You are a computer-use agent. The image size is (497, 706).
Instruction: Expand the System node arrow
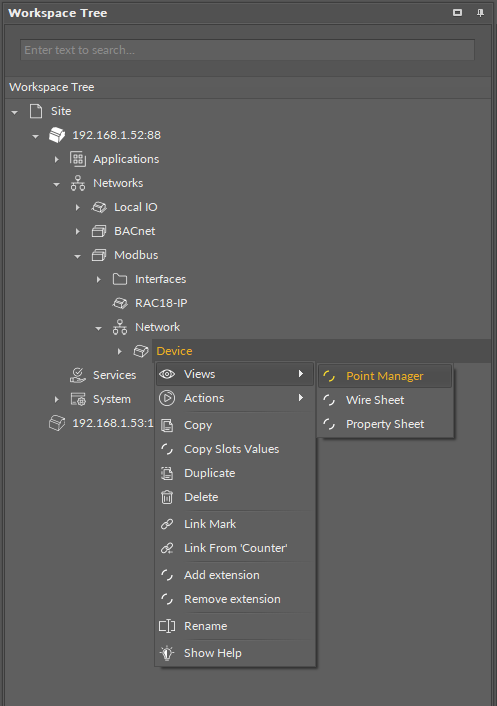click(x=57, y=399)
